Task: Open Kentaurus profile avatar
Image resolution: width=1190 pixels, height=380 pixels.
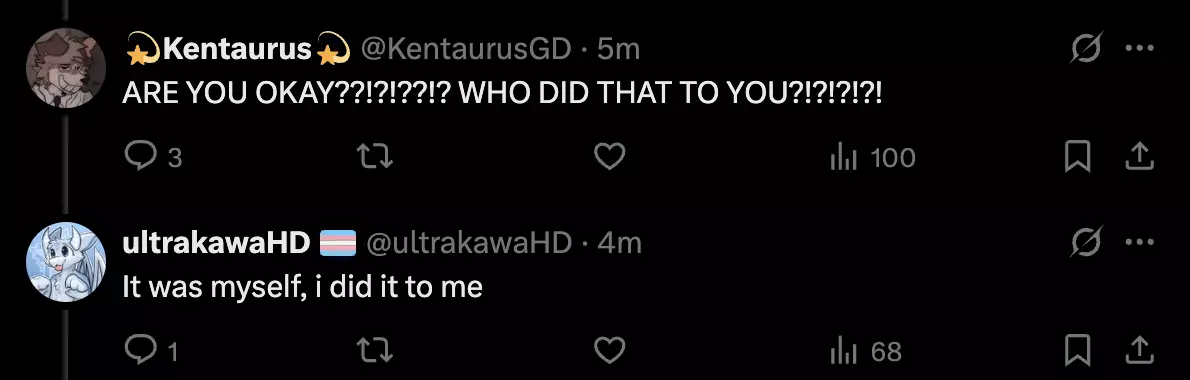Action: pos(65,68)
